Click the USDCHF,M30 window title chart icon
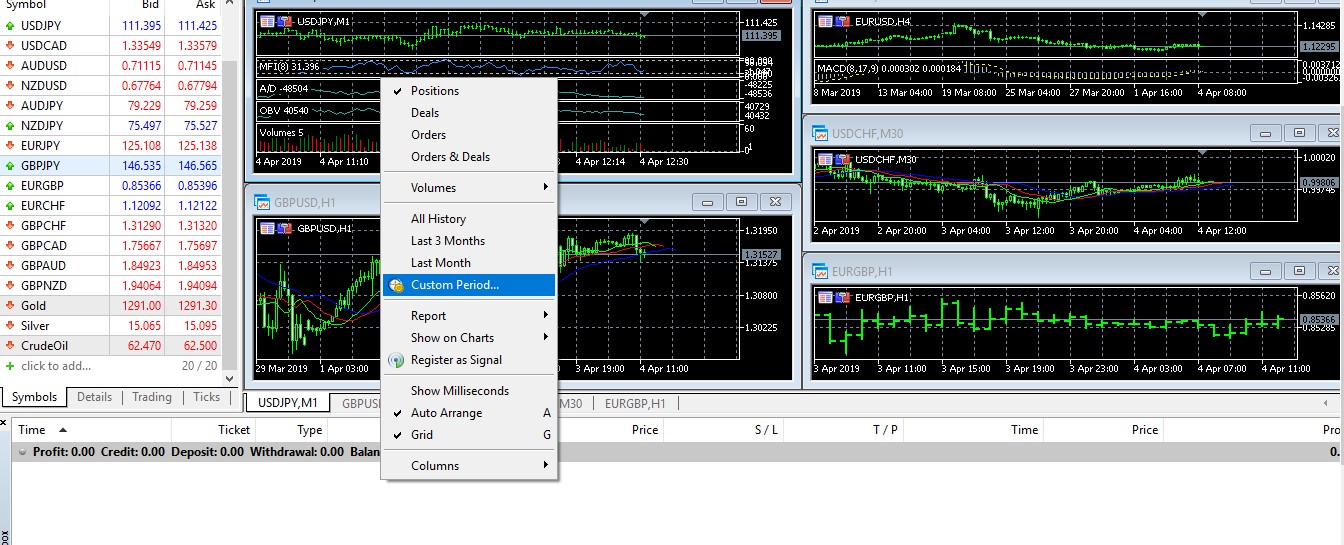Image resolution: width=1344 pixels, height=545 pixels. pos(819,133)
